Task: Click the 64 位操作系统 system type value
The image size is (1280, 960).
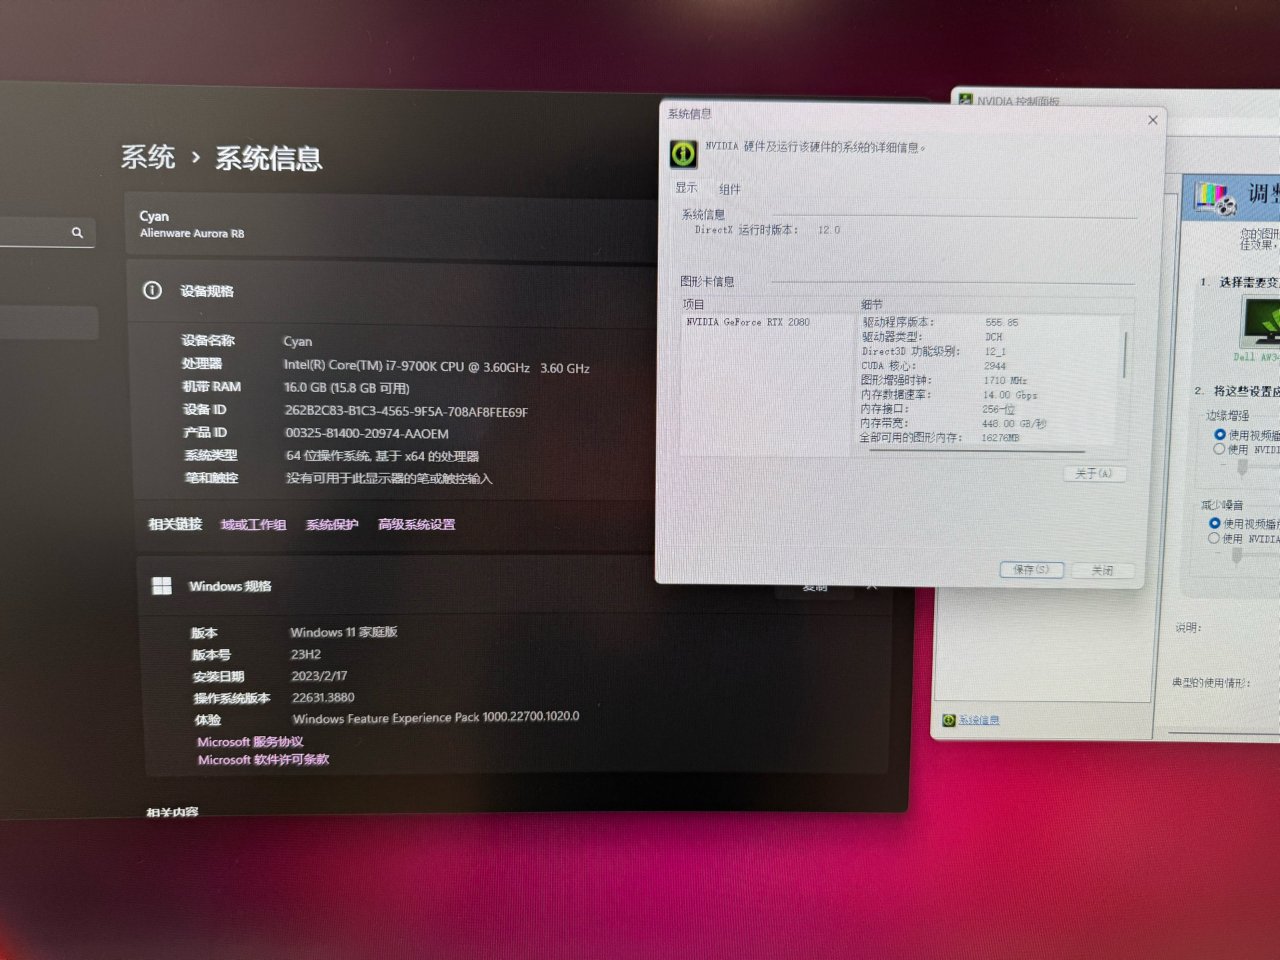Action: (x=382, y=456)
